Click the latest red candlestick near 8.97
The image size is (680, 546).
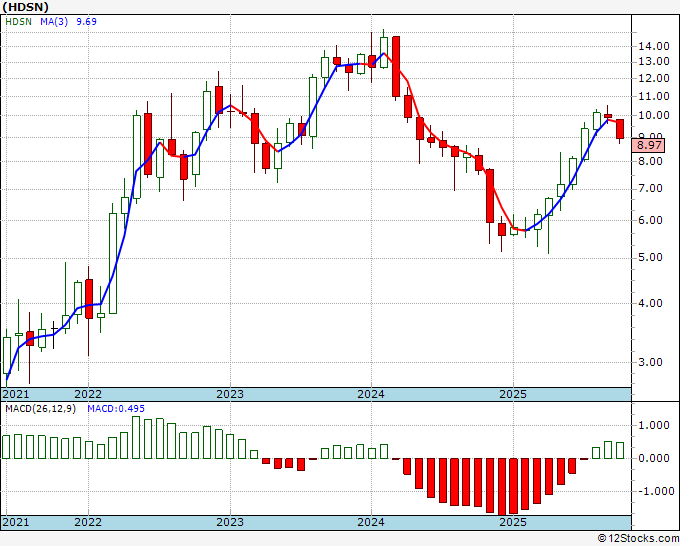point(620,129)
